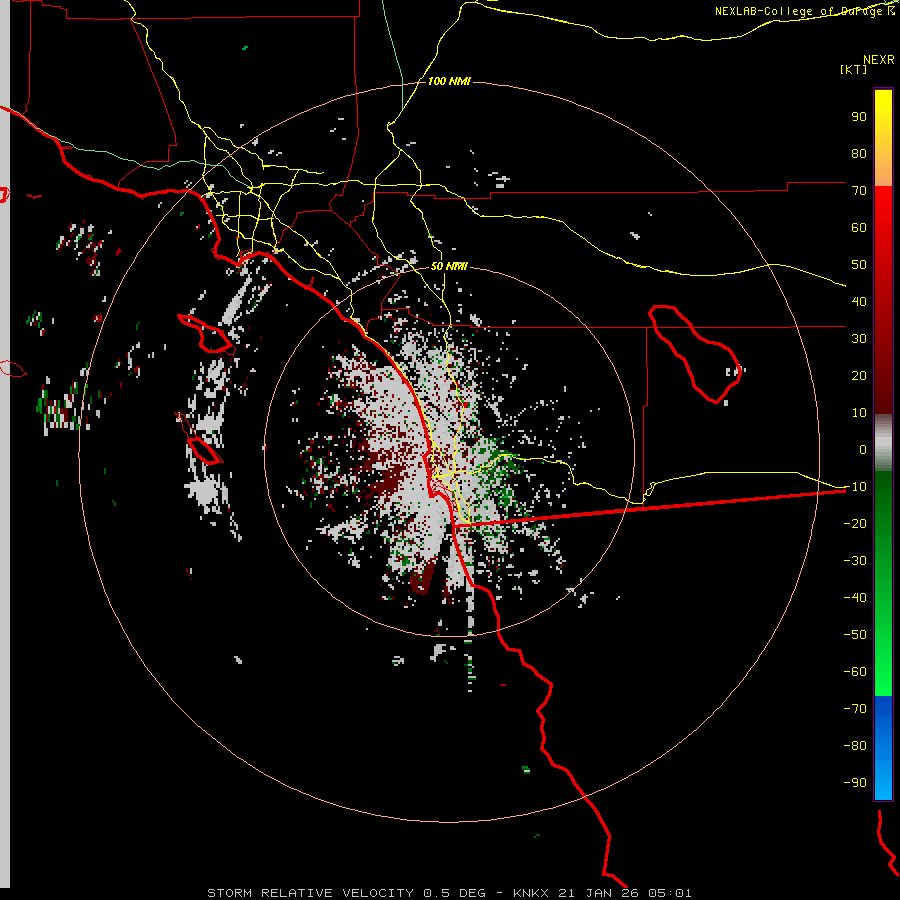Pick the bright green -60 kt band
This screenshot has height=900, width=900.
[883, 672]
